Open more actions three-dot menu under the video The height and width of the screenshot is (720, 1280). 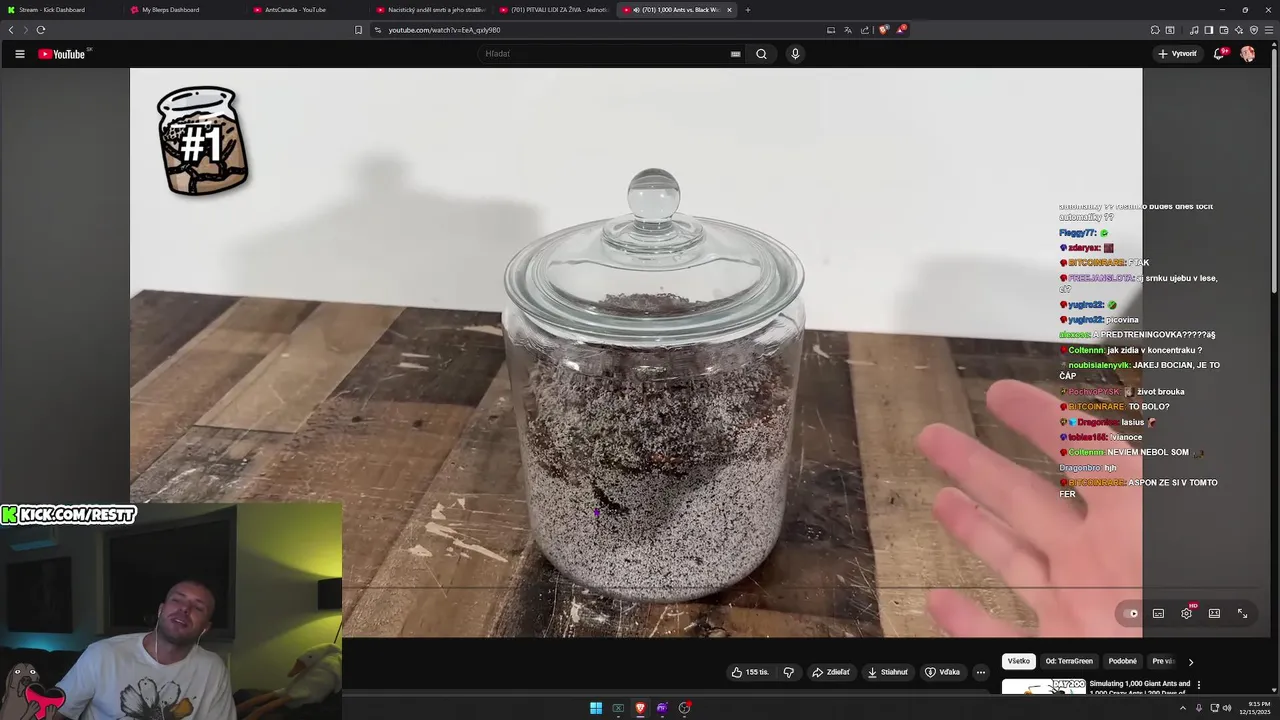[x=981, y=672]
